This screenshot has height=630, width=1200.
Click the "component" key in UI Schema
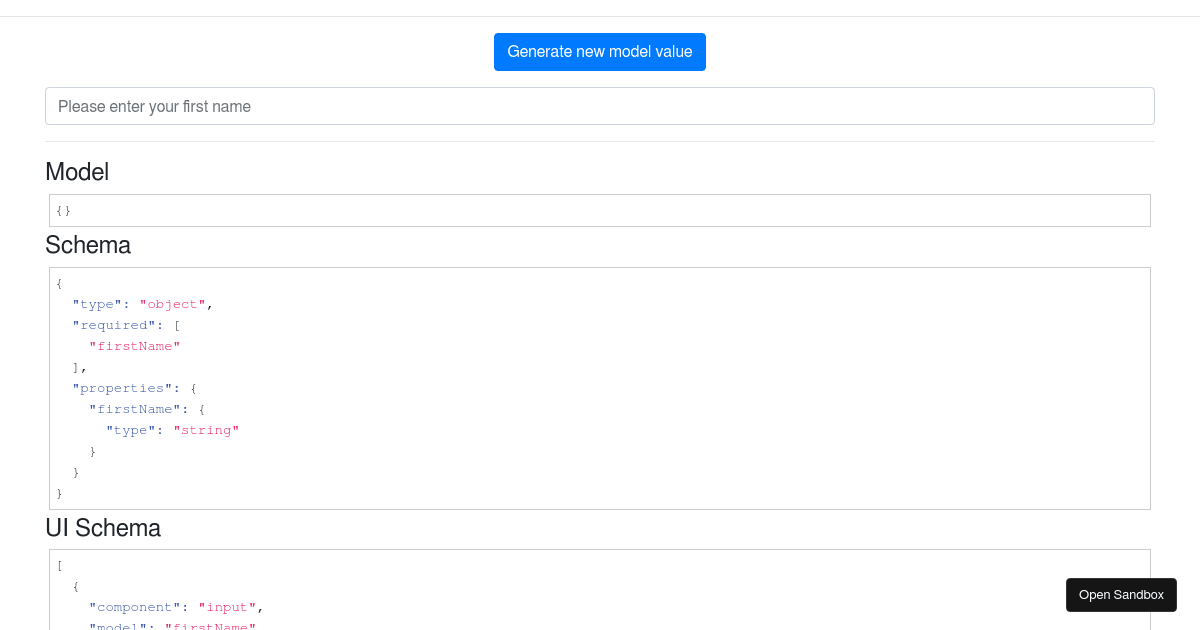click(x=135, y=607)
